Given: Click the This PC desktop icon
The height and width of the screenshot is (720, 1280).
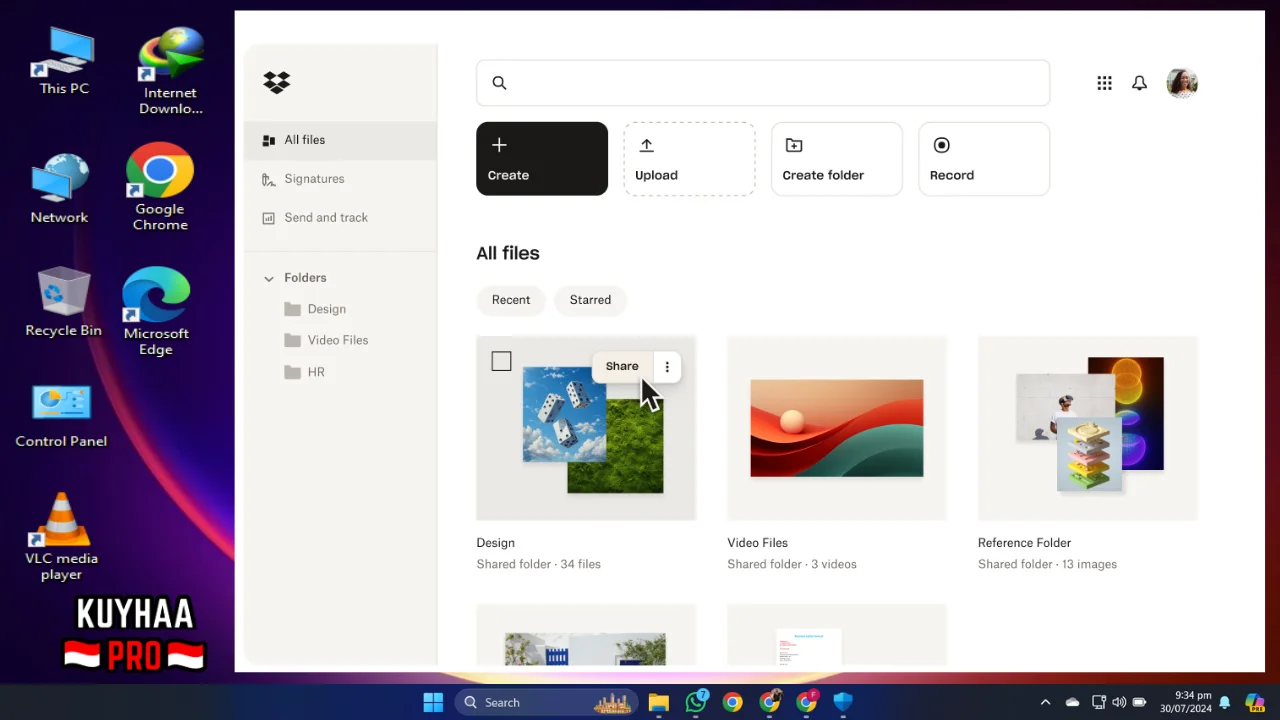Looking at the screenshot, I should point(64,62).
